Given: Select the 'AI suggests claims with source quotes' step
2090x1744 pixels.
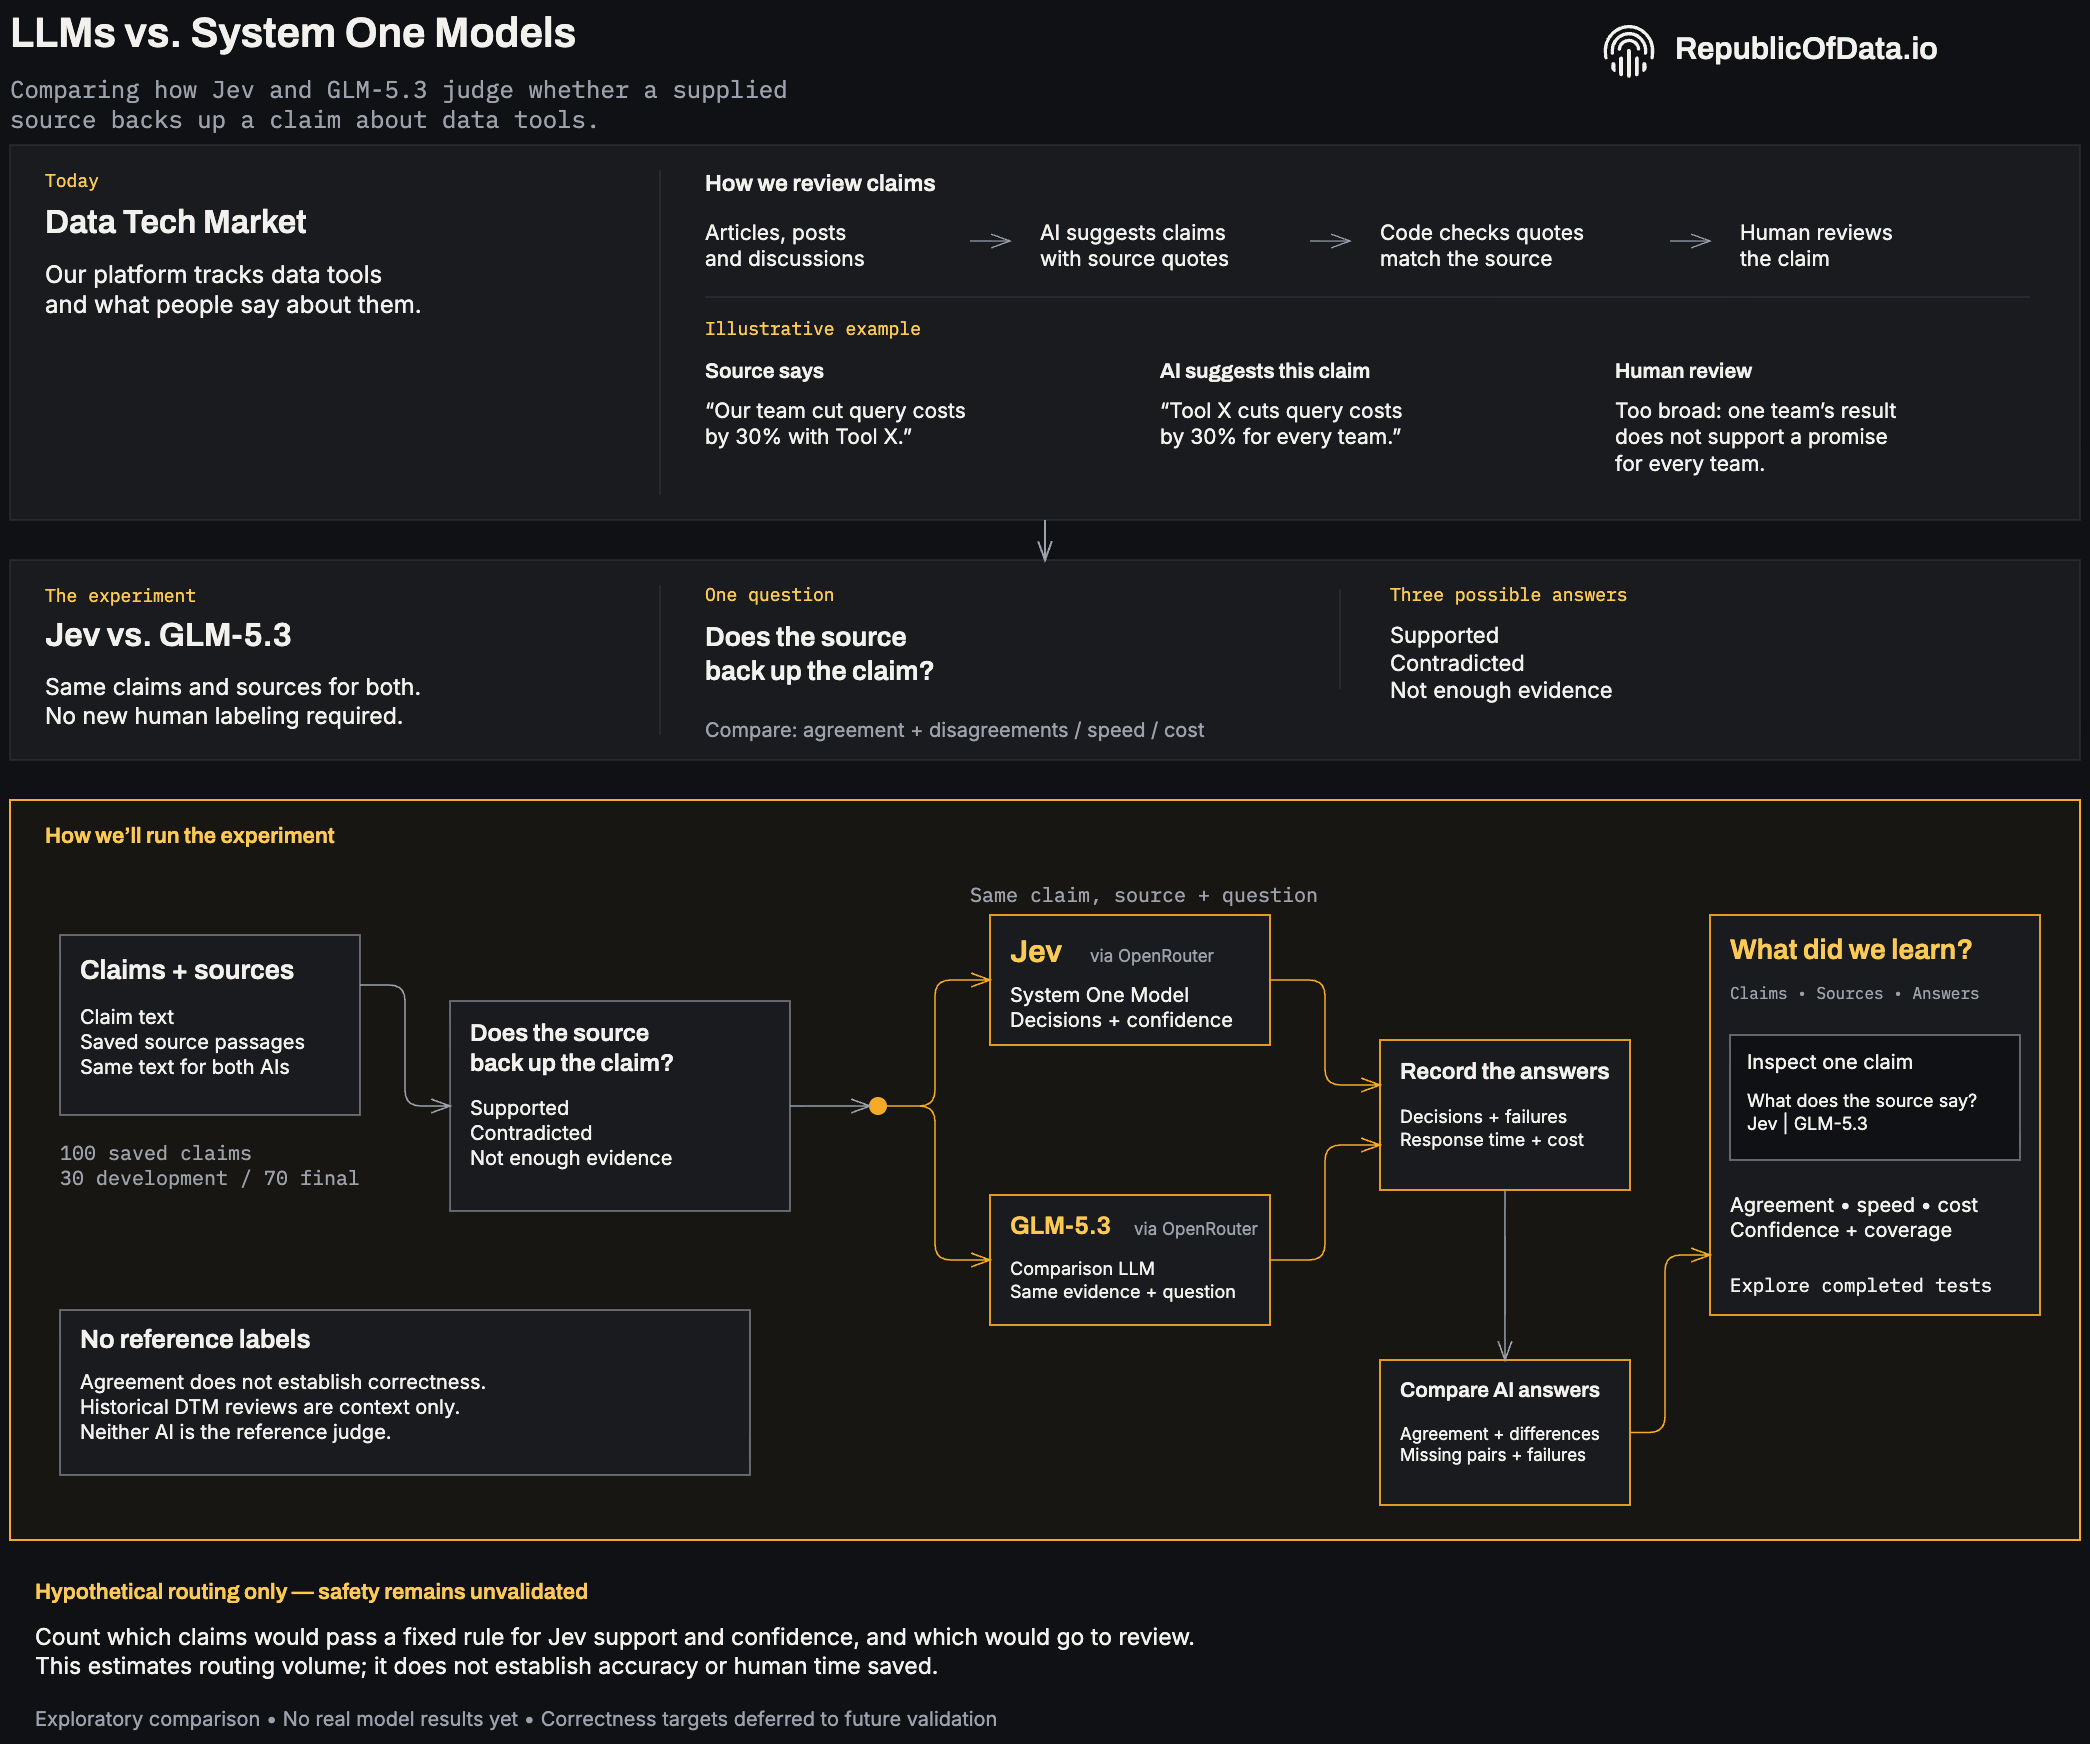Looking at the screenshot, I should (1134, 245).
